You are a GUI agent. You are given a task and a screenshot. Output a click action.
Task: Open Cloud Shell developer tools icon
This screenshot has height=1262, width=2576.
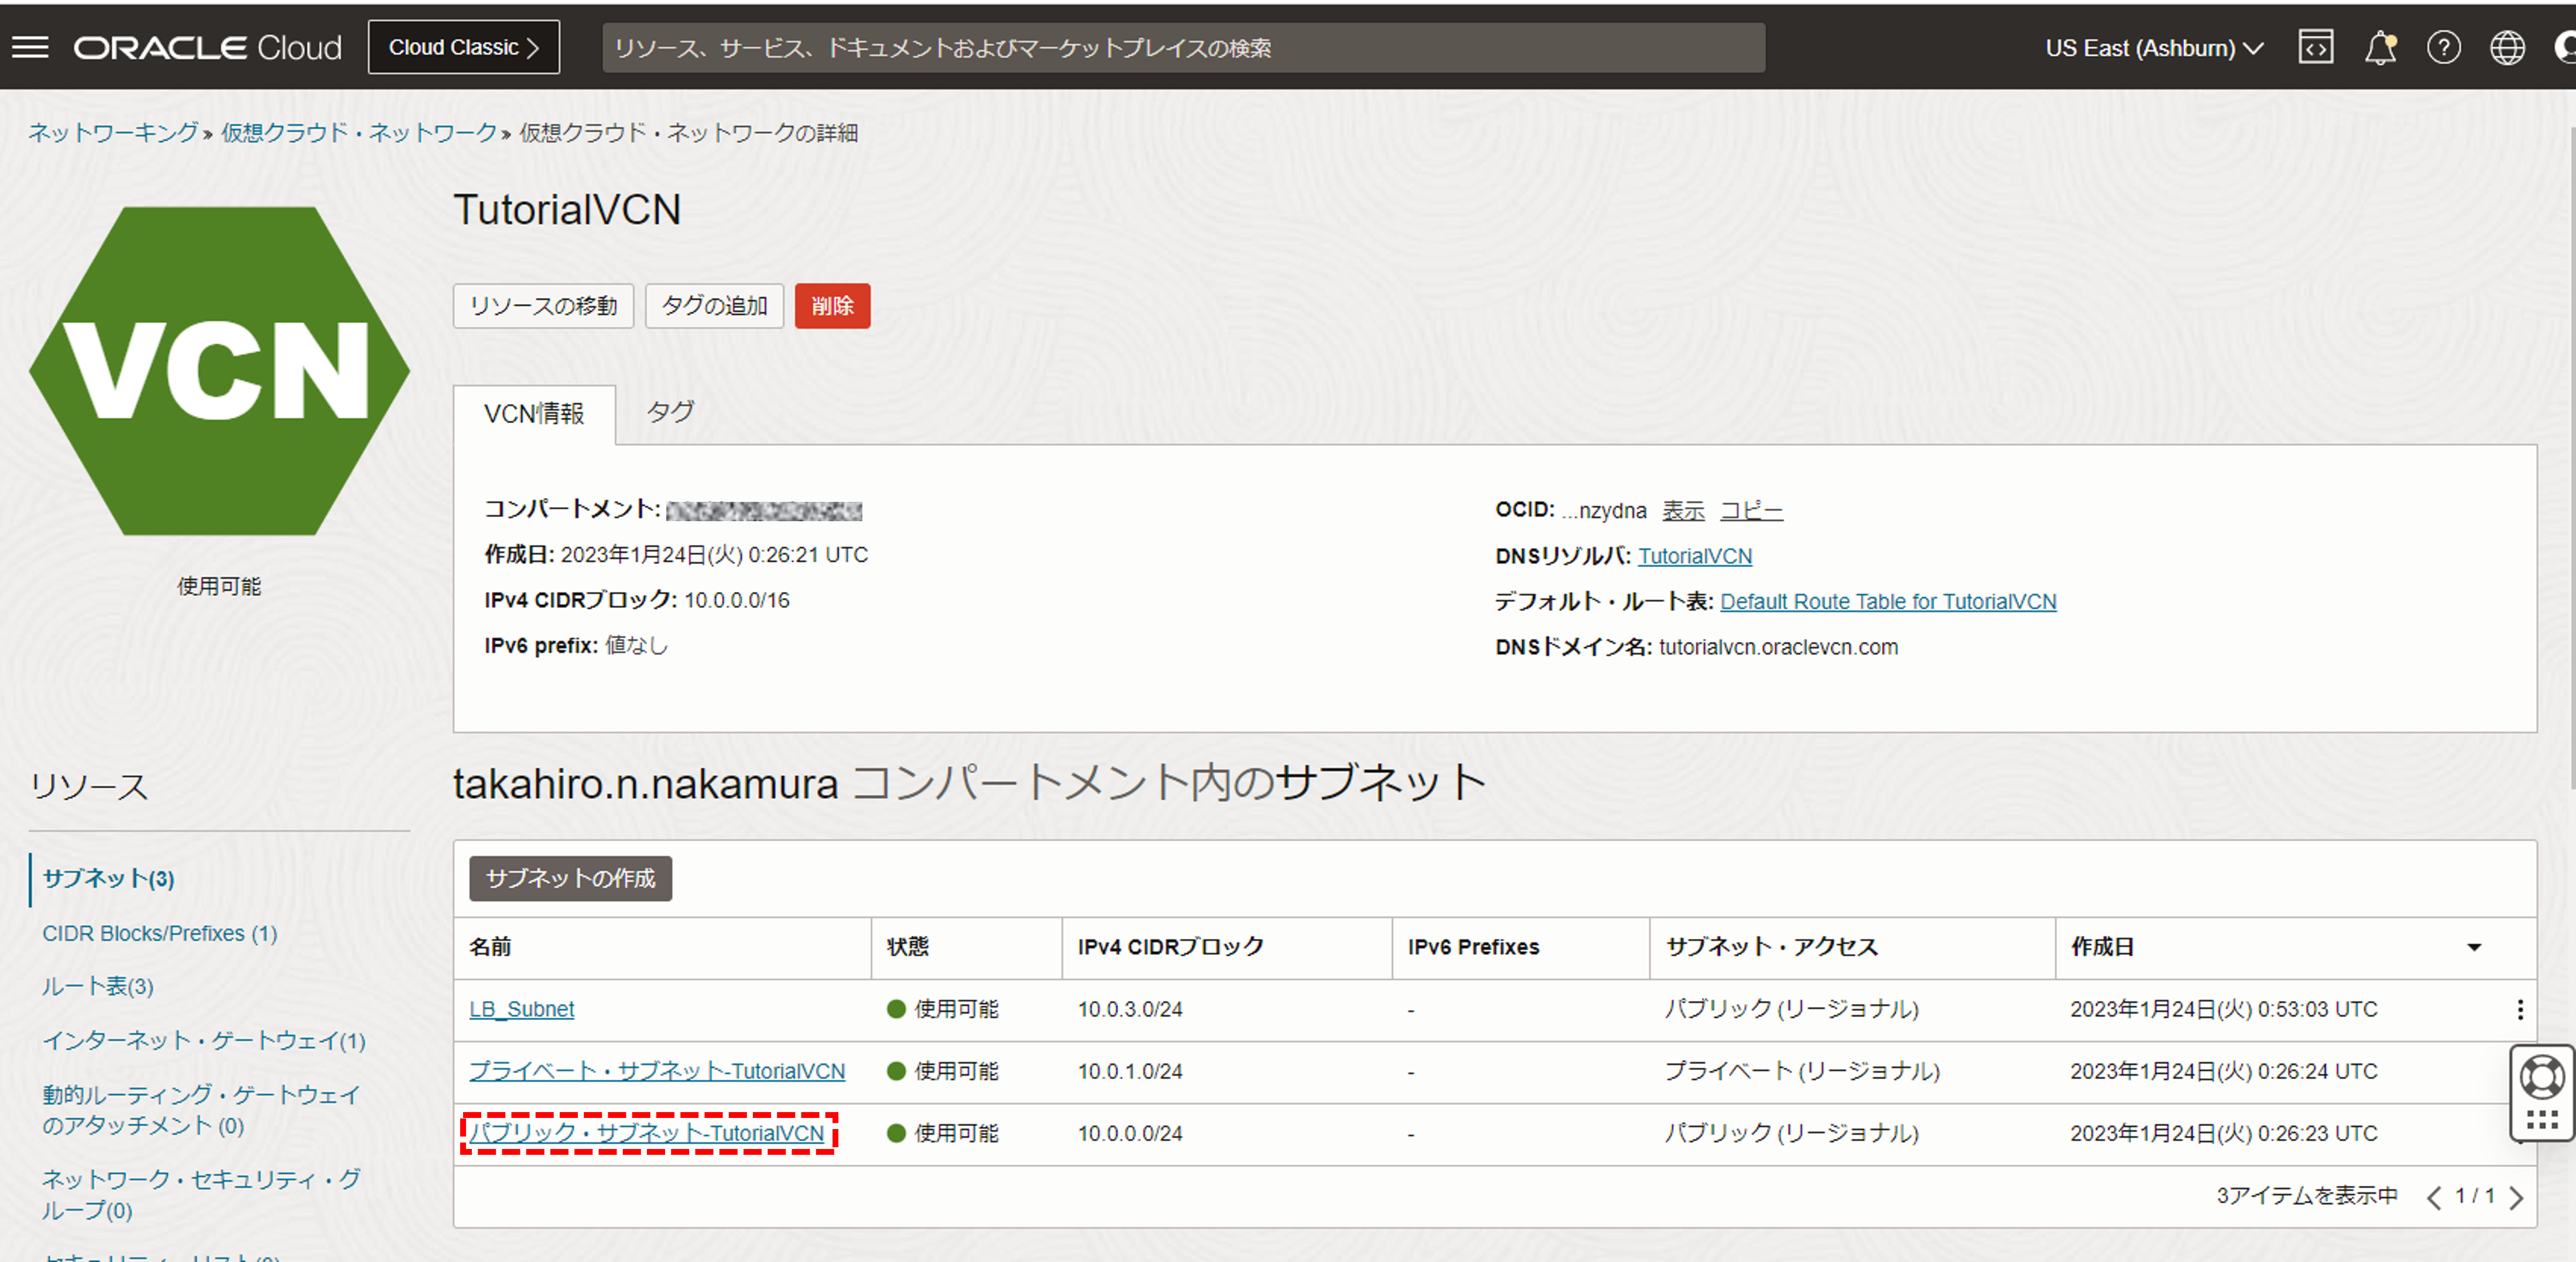pyautogui.click(x=2315, y=47)
